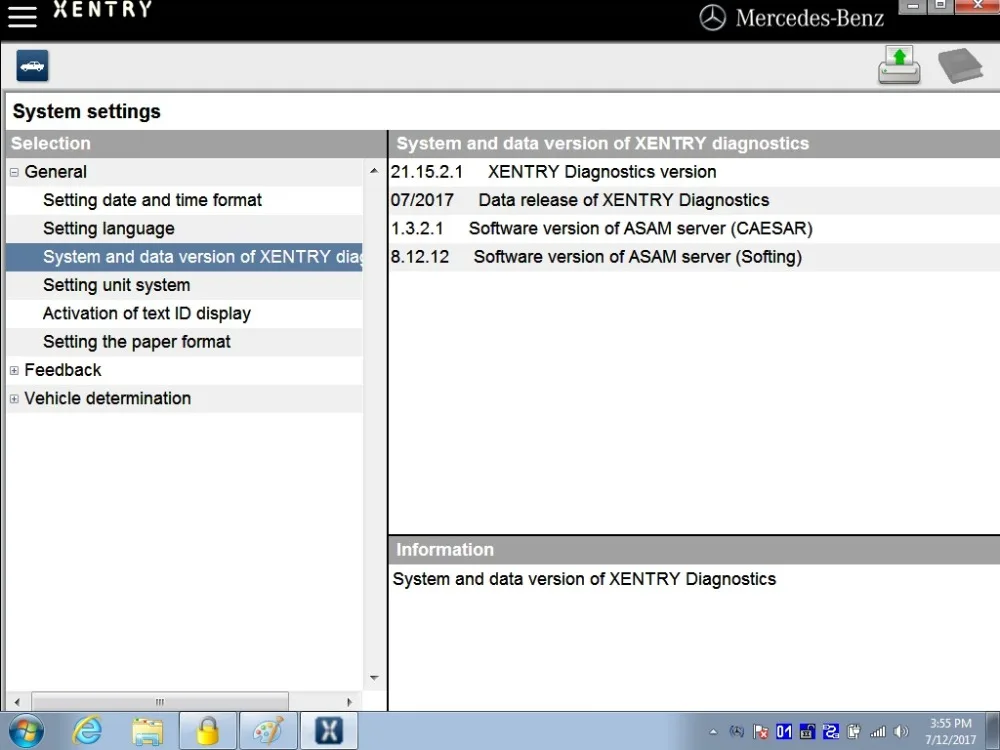Open the power plug tray icon
1000x750 pixels.
[854, 732]
